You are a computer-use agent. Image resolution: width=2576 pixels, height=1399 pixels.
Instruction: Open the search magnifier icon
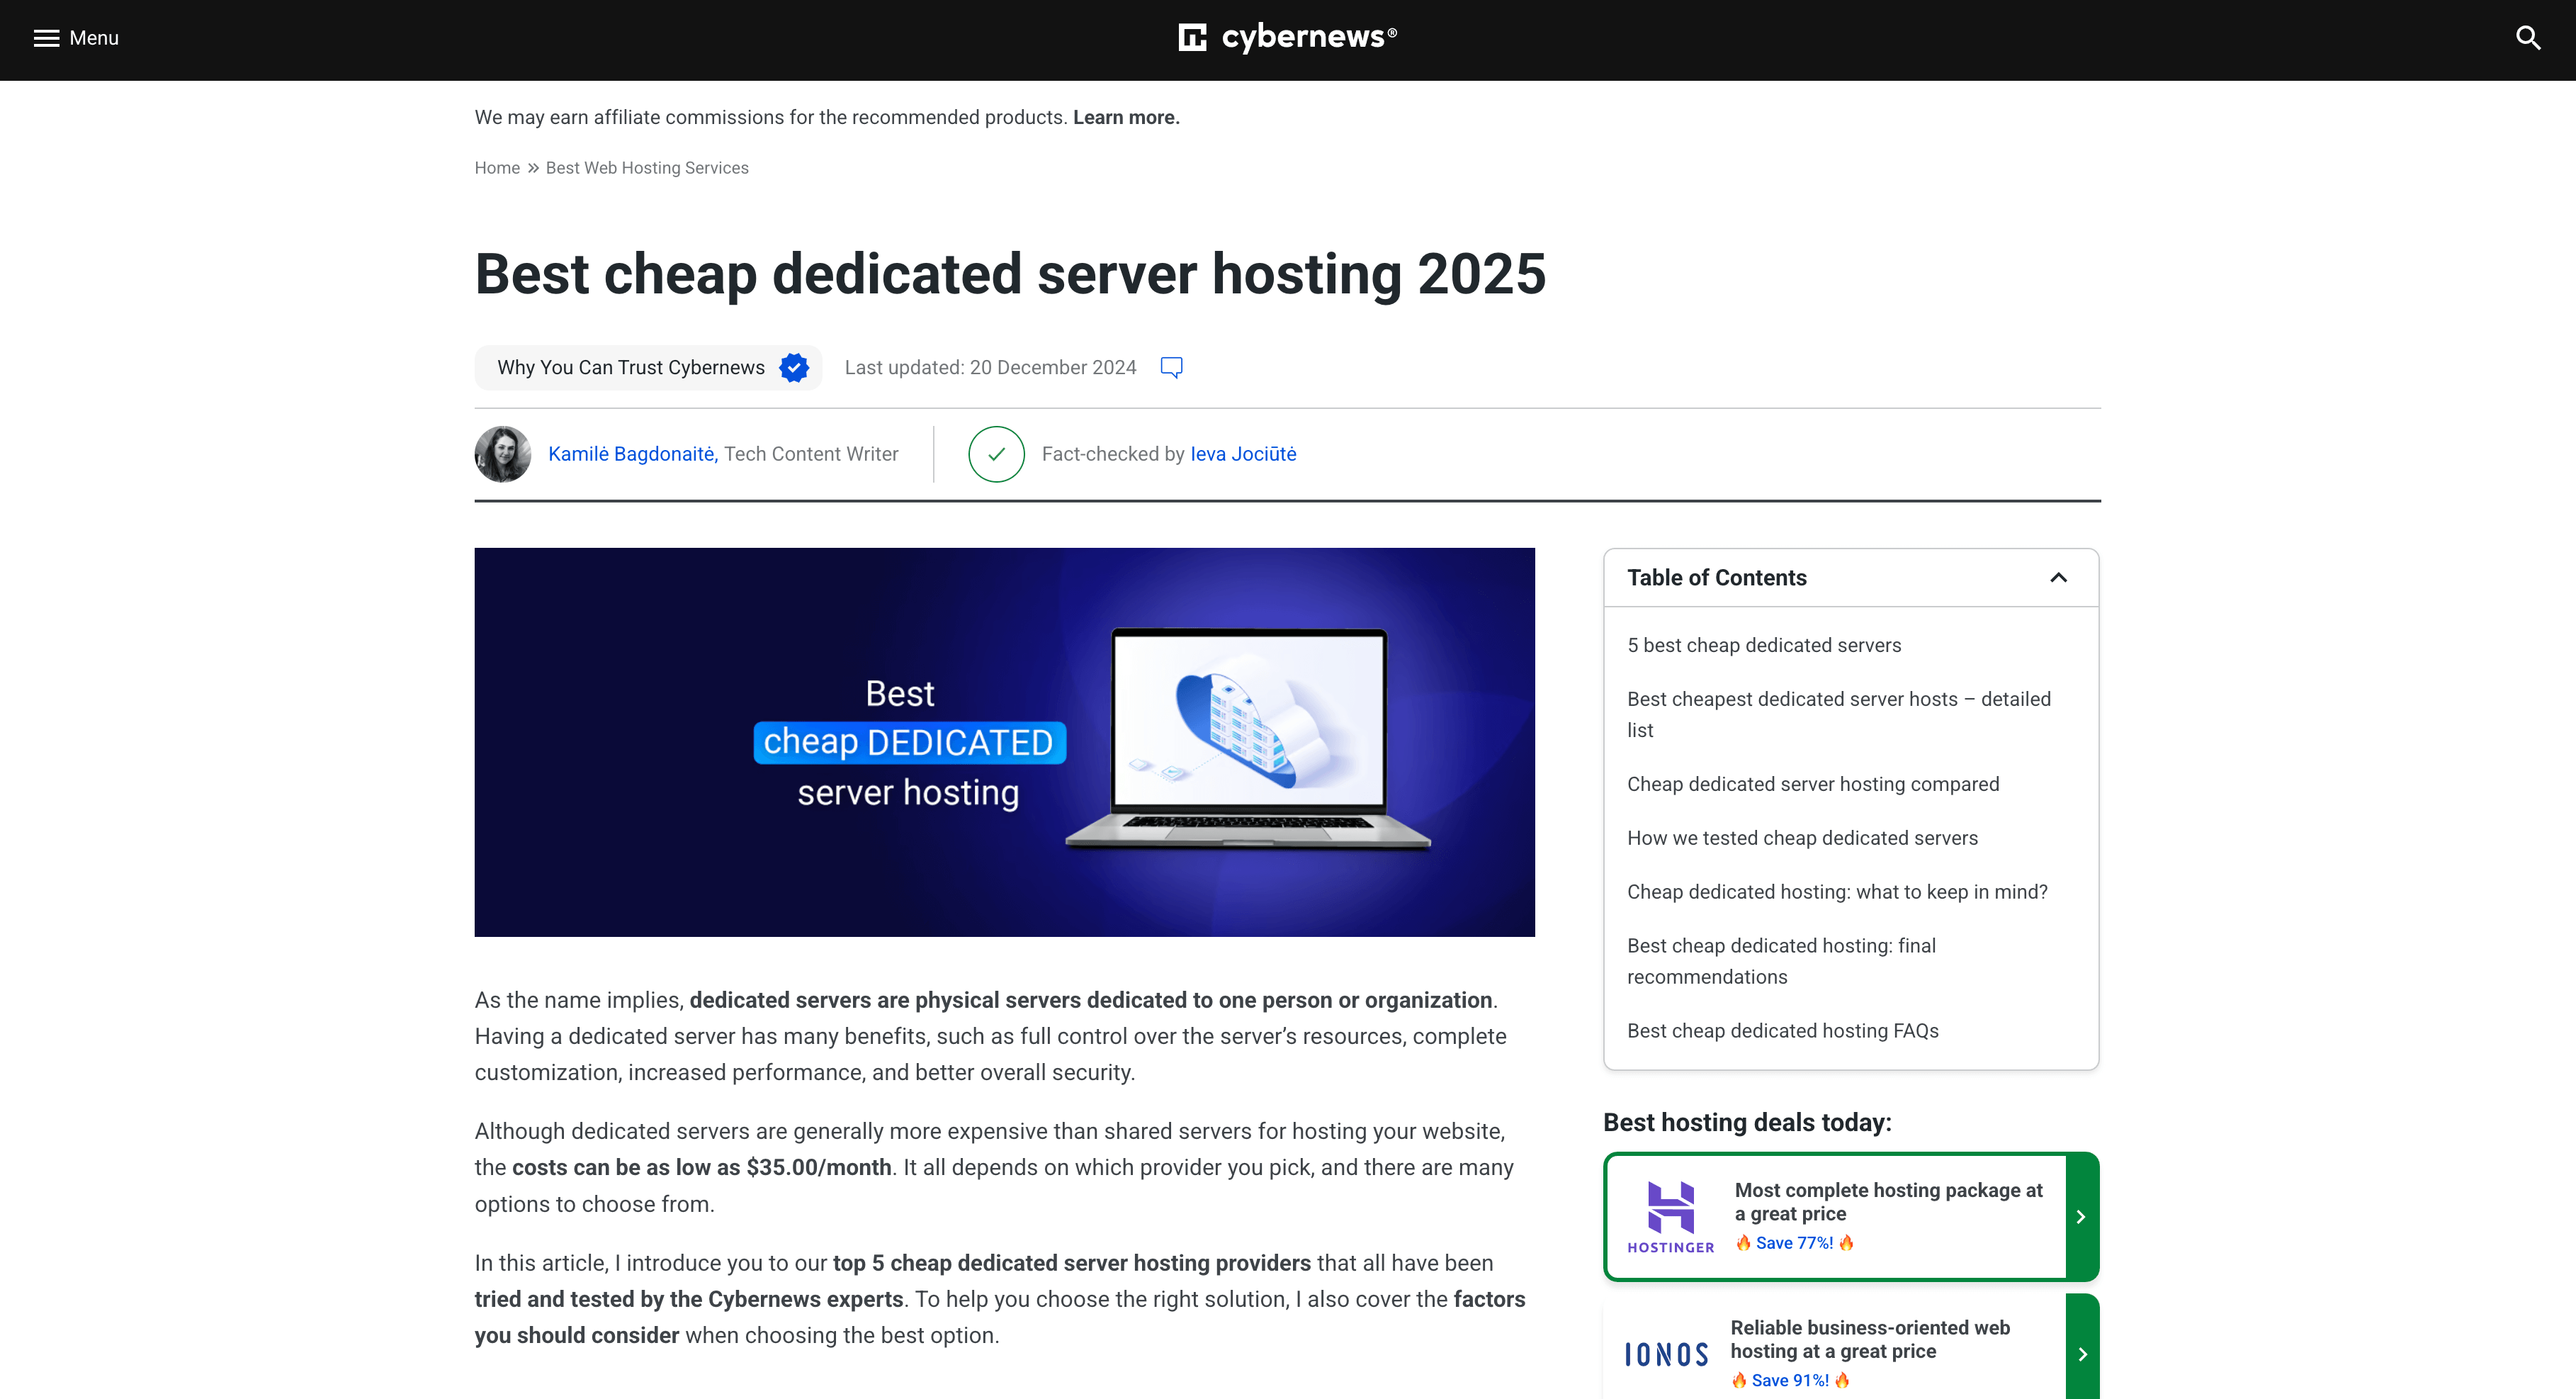2528,38
